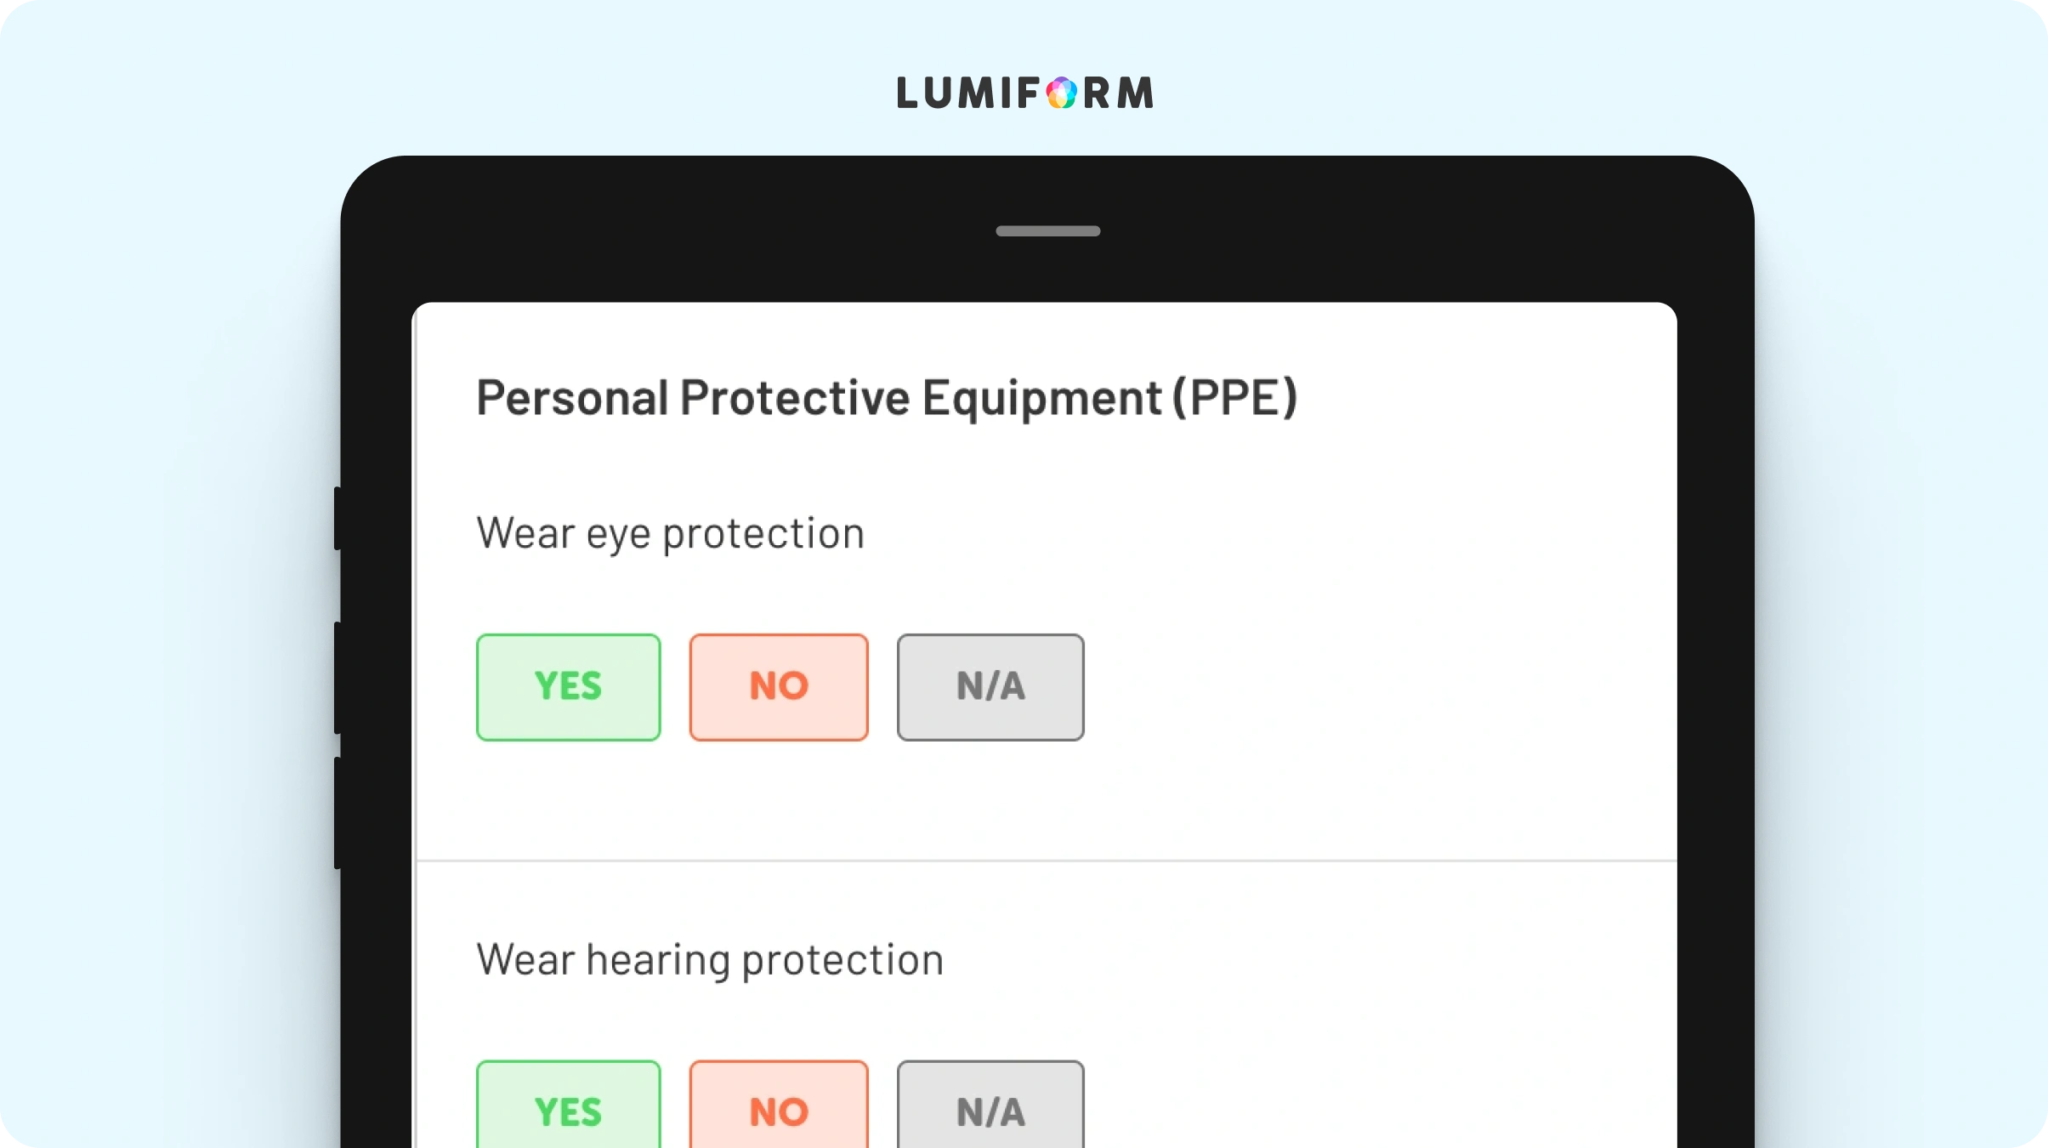
Task: Select YES for Wear hearing protection
Action: click(x=568, y=1104)
